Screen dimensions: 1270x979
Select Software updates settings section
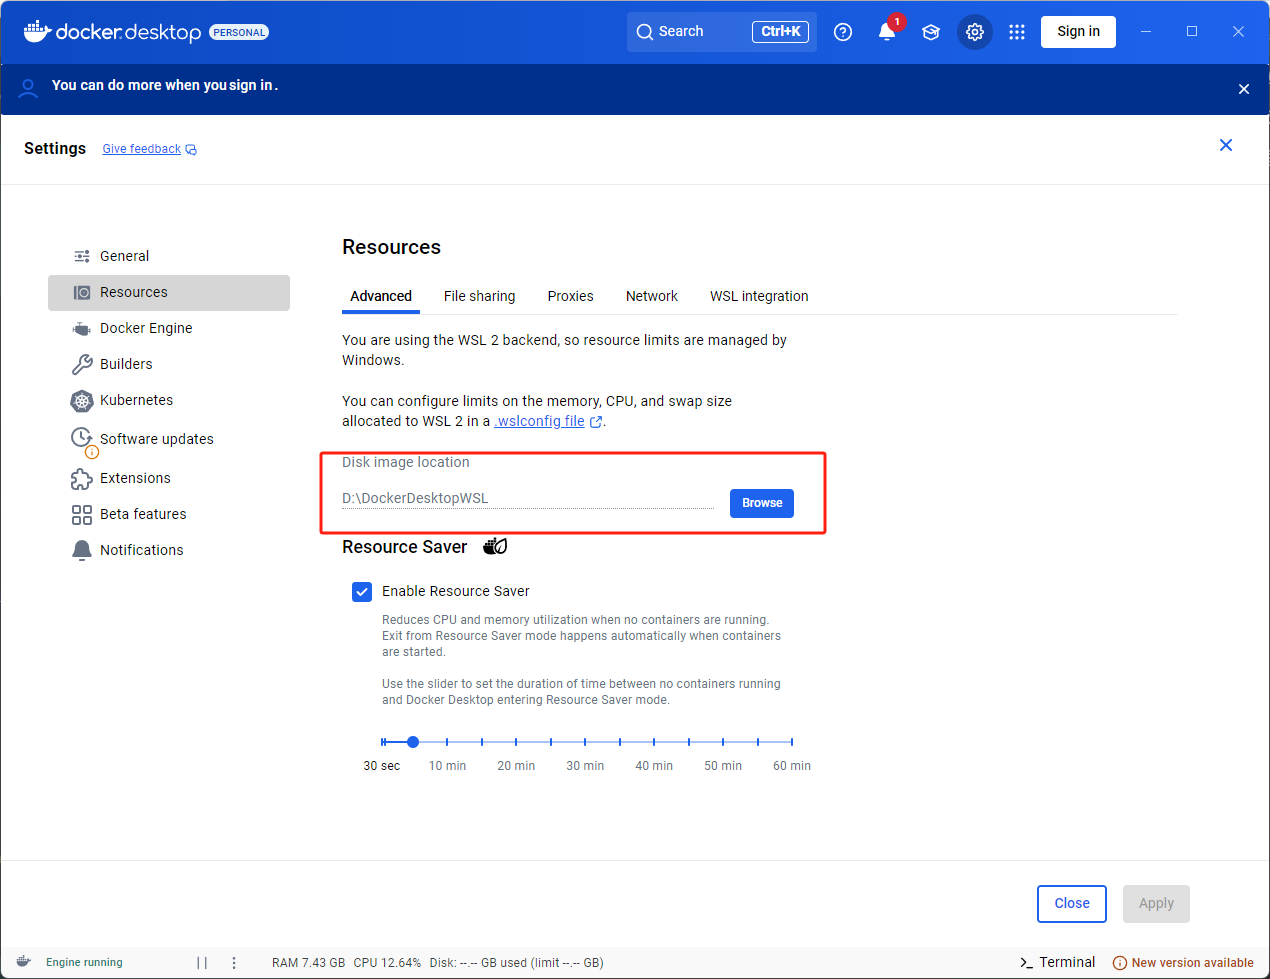click(x=169, y=440)
